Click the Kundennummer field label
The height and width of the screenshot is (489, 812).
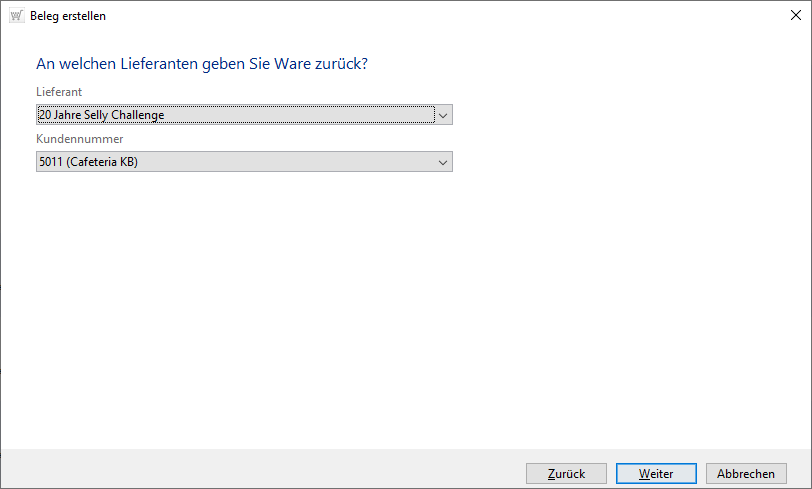79,139
